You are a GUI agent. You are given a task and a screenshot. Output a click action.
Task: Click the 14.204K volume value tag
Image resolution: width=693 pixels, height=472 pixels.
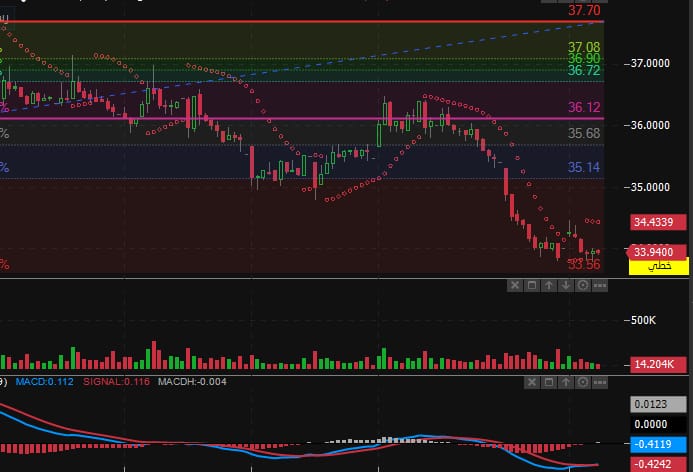(x=660, y=364)
